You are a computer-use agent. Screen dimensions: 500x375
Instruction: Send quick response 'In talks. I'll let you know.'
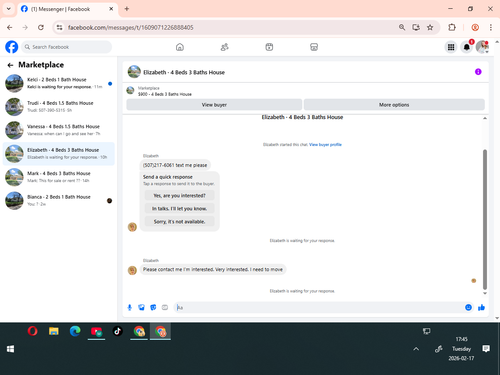(179, 209)
